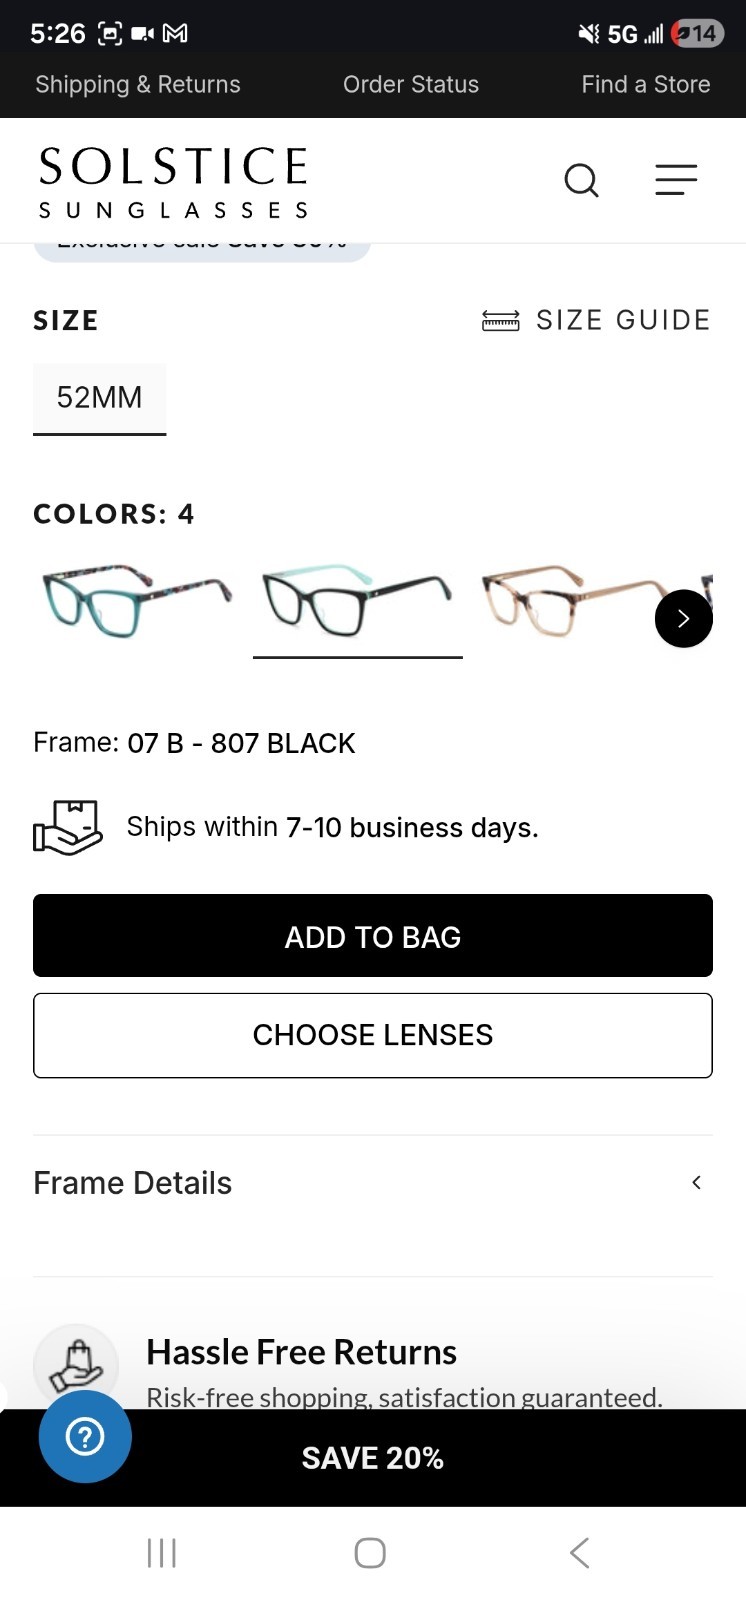
Task: Tap the SAVE 20% banner
Action: 372,1457
